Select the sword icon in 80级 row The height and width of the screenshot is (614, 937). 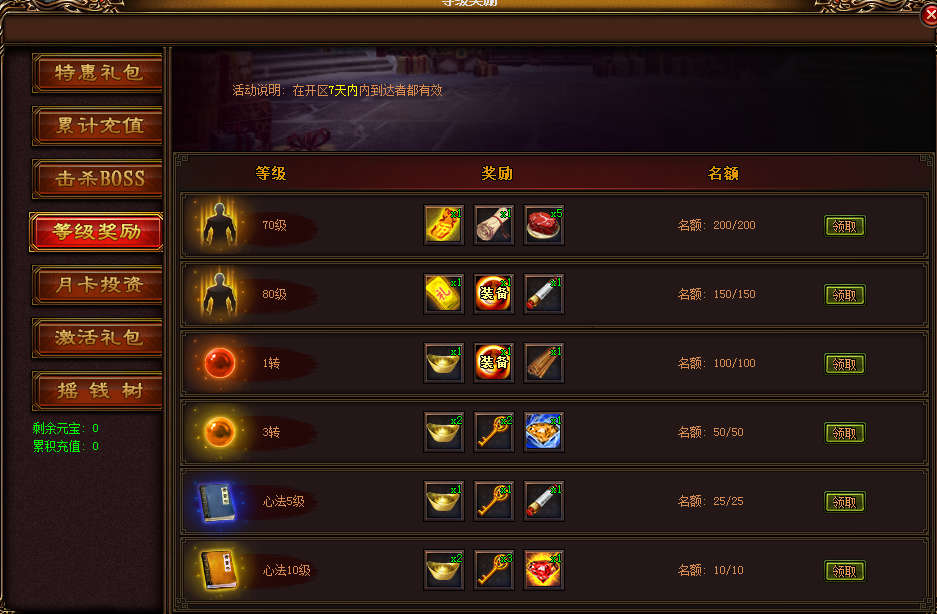(x=544, y=294)
